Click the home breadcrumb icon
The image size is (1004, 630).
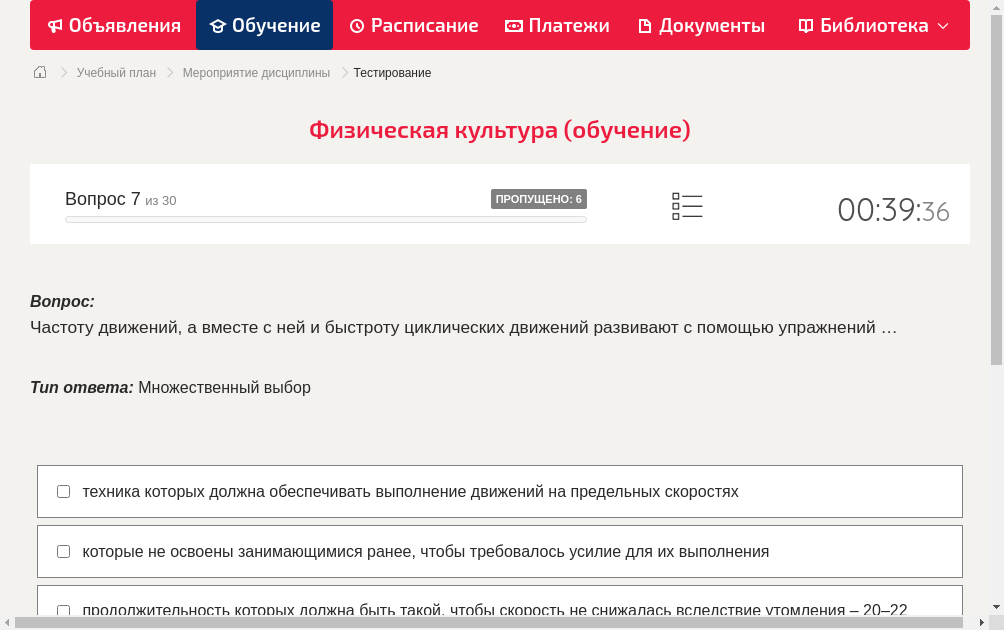(x=40, y=72)
